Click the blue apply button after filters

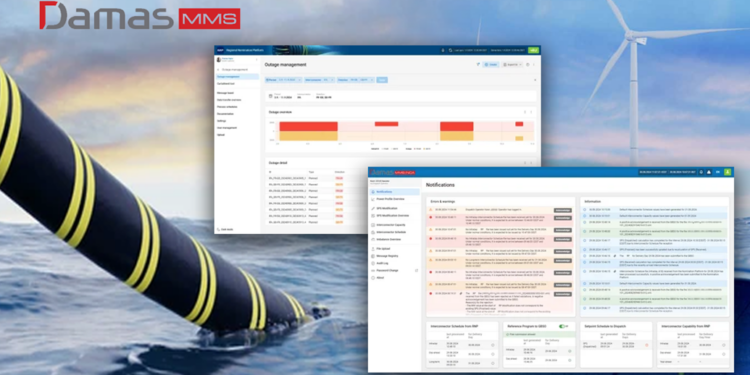click(382, 80)
